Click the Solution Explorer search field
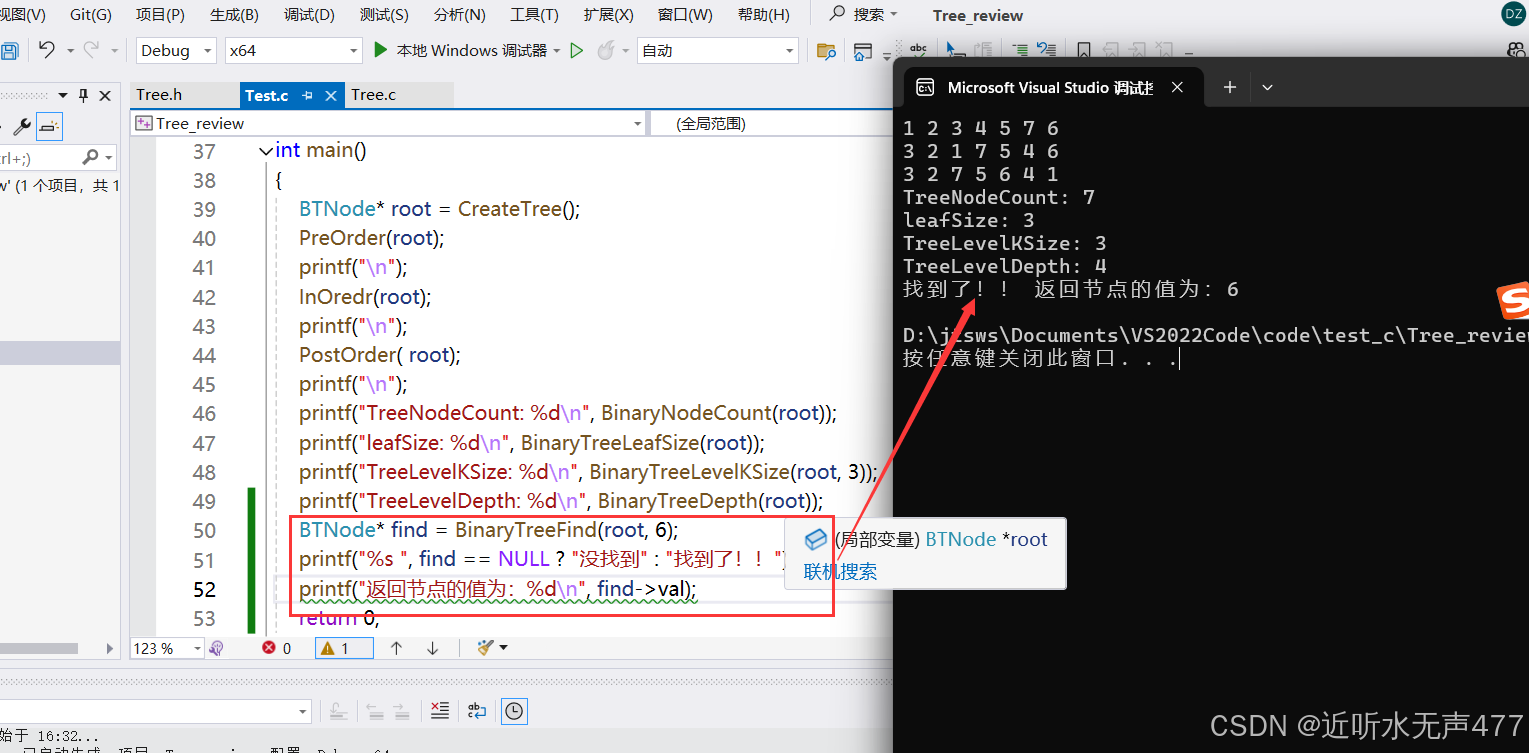The image size is (1529, 753). click(x=40, y=158)
